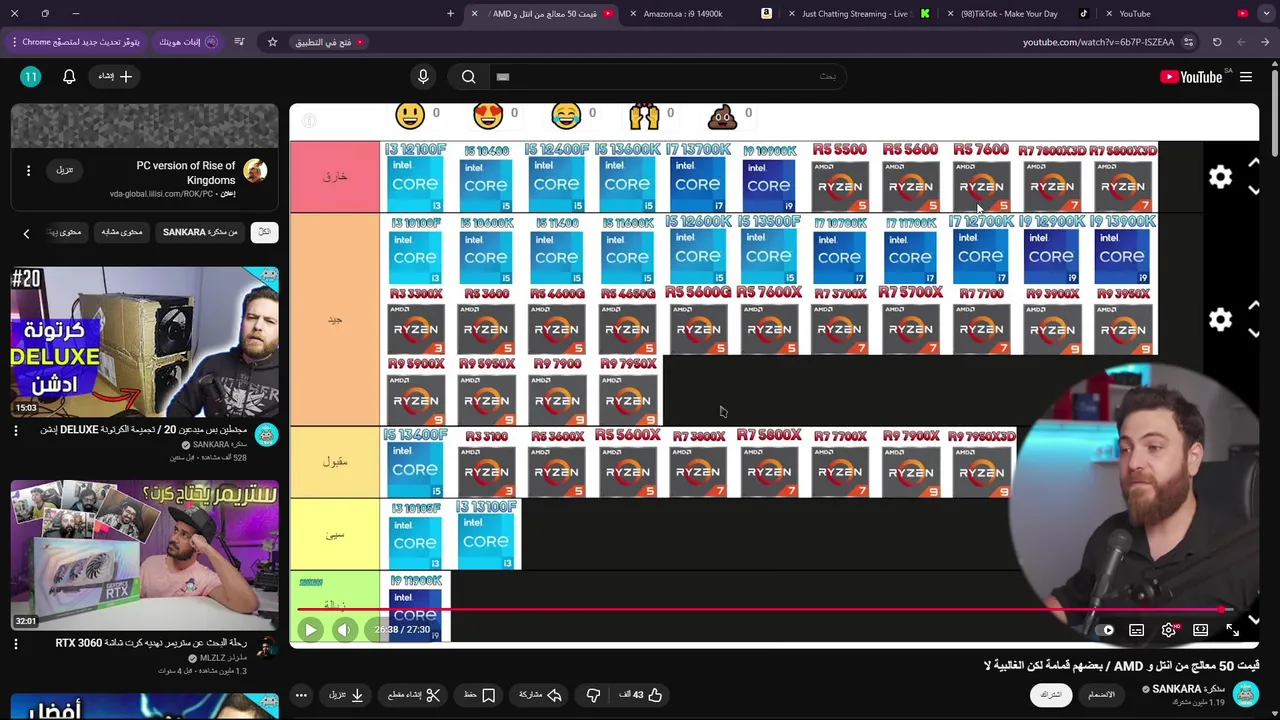Open the كرتونة DELUXE video thumbnail

pos(145,341)
